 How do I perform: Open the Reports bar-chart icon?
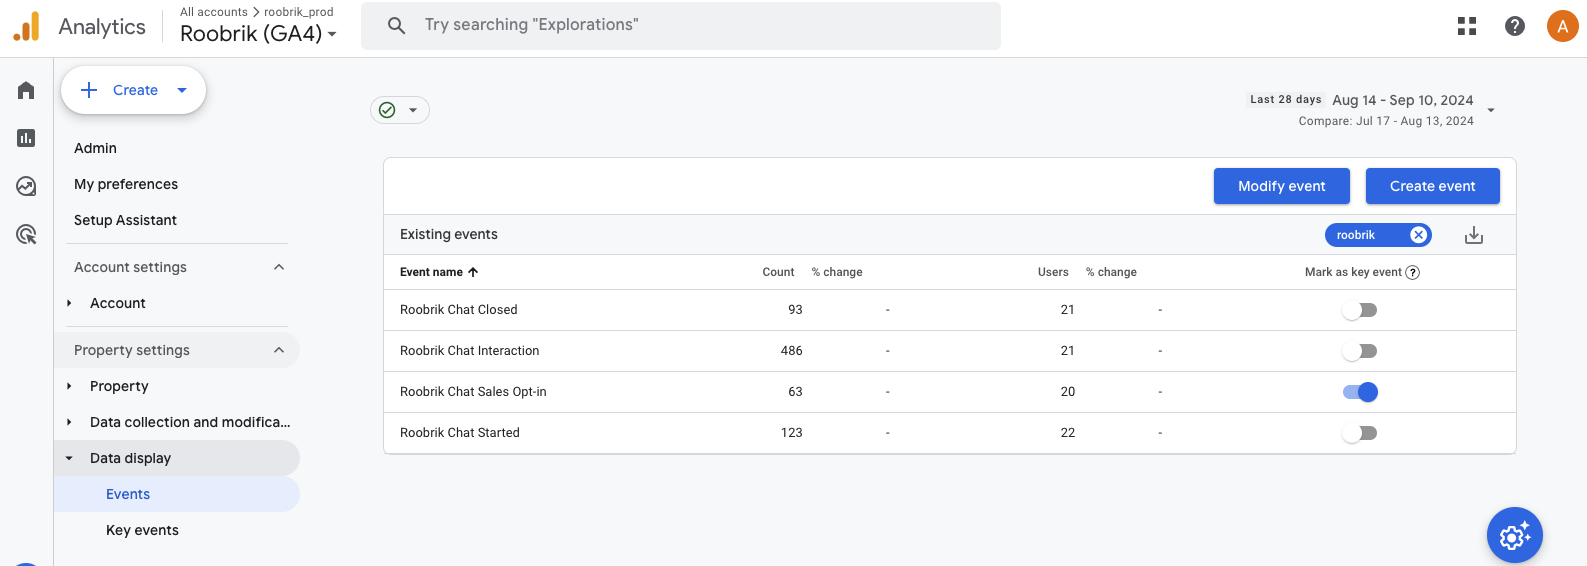26,138
